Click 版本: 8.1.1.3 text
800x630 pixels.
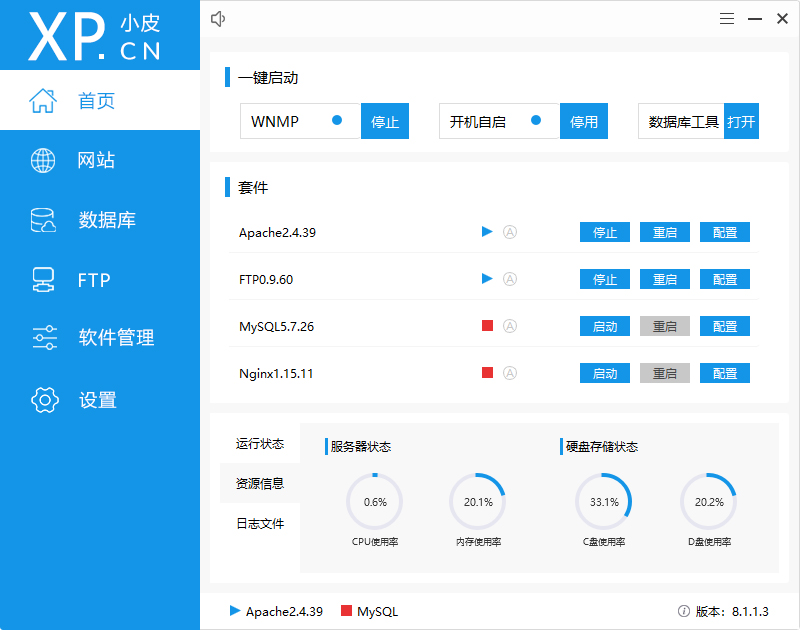[x=732, y=611]
